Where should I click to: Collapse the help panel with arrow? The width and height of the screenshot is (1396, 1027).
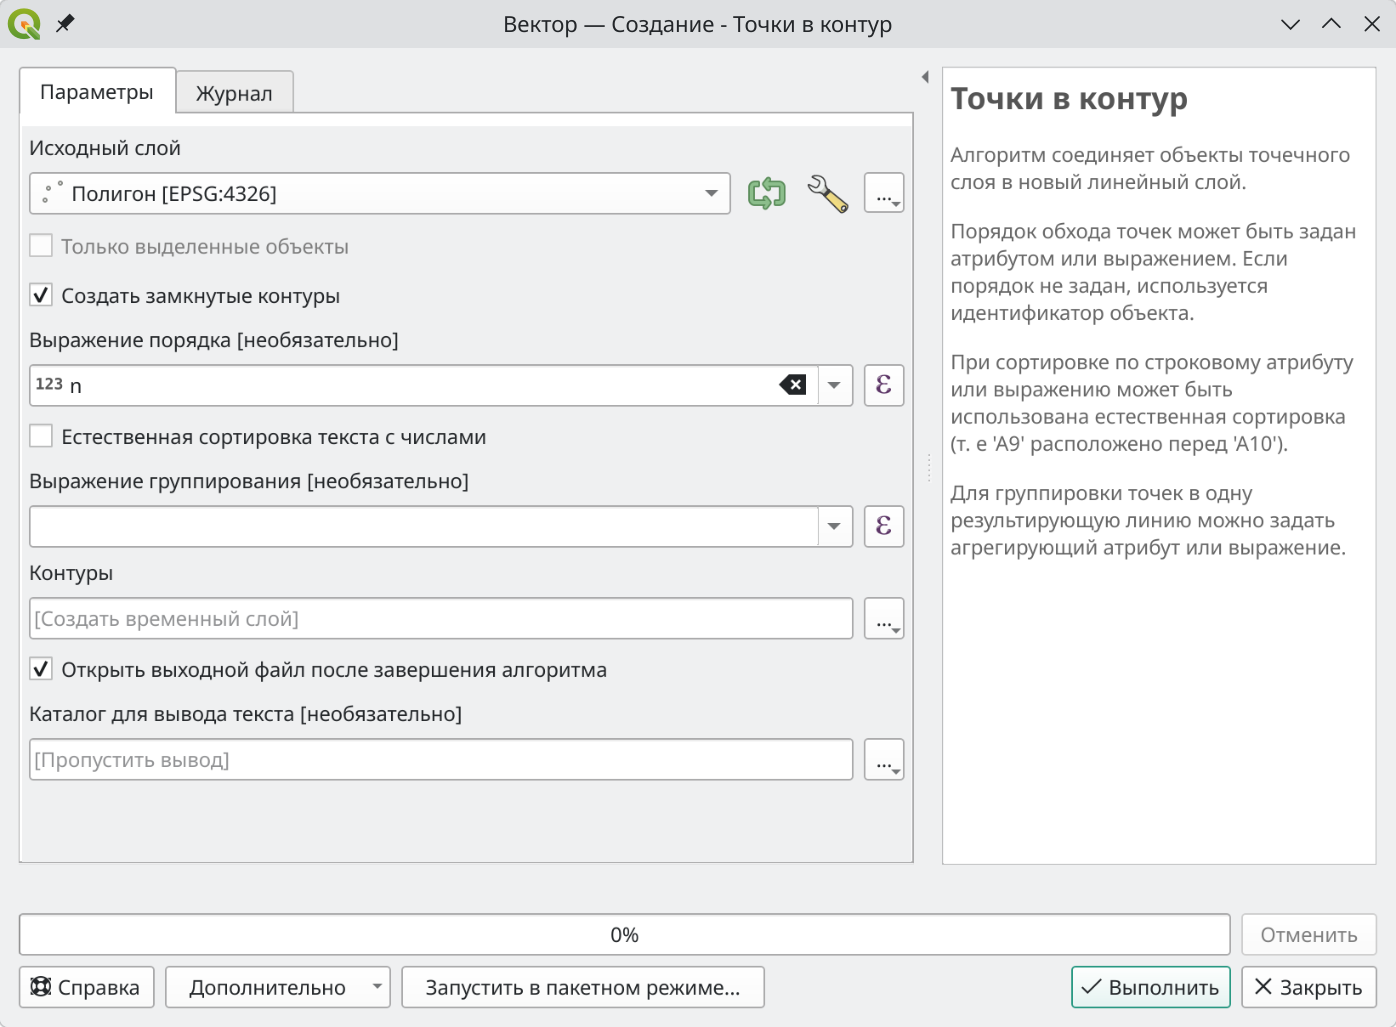925,77
